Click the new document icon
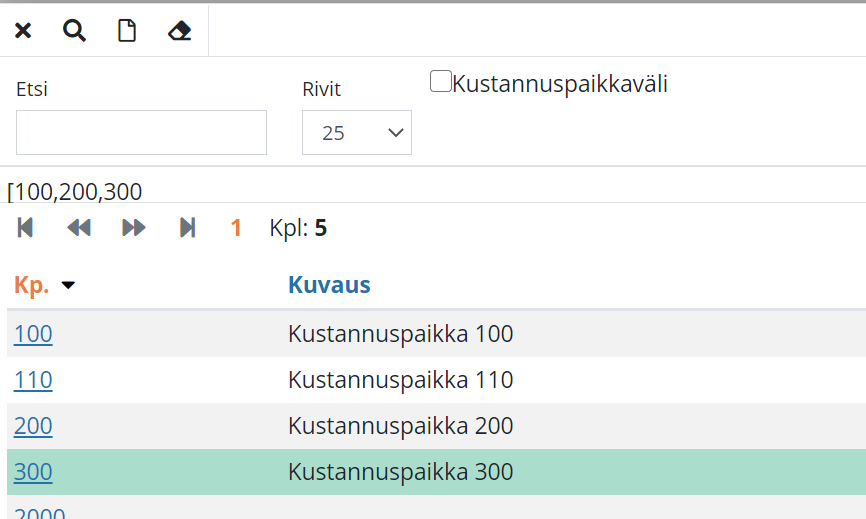This screenshot has width=866, height=519. pyautogui.click(x=127, y=31)
